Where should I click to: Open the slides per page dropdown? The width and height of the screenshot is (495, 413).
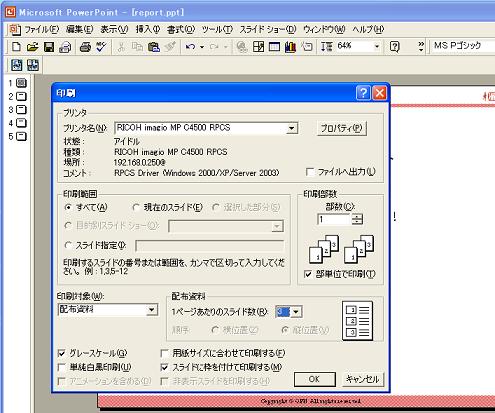click(x=296, y=312)
